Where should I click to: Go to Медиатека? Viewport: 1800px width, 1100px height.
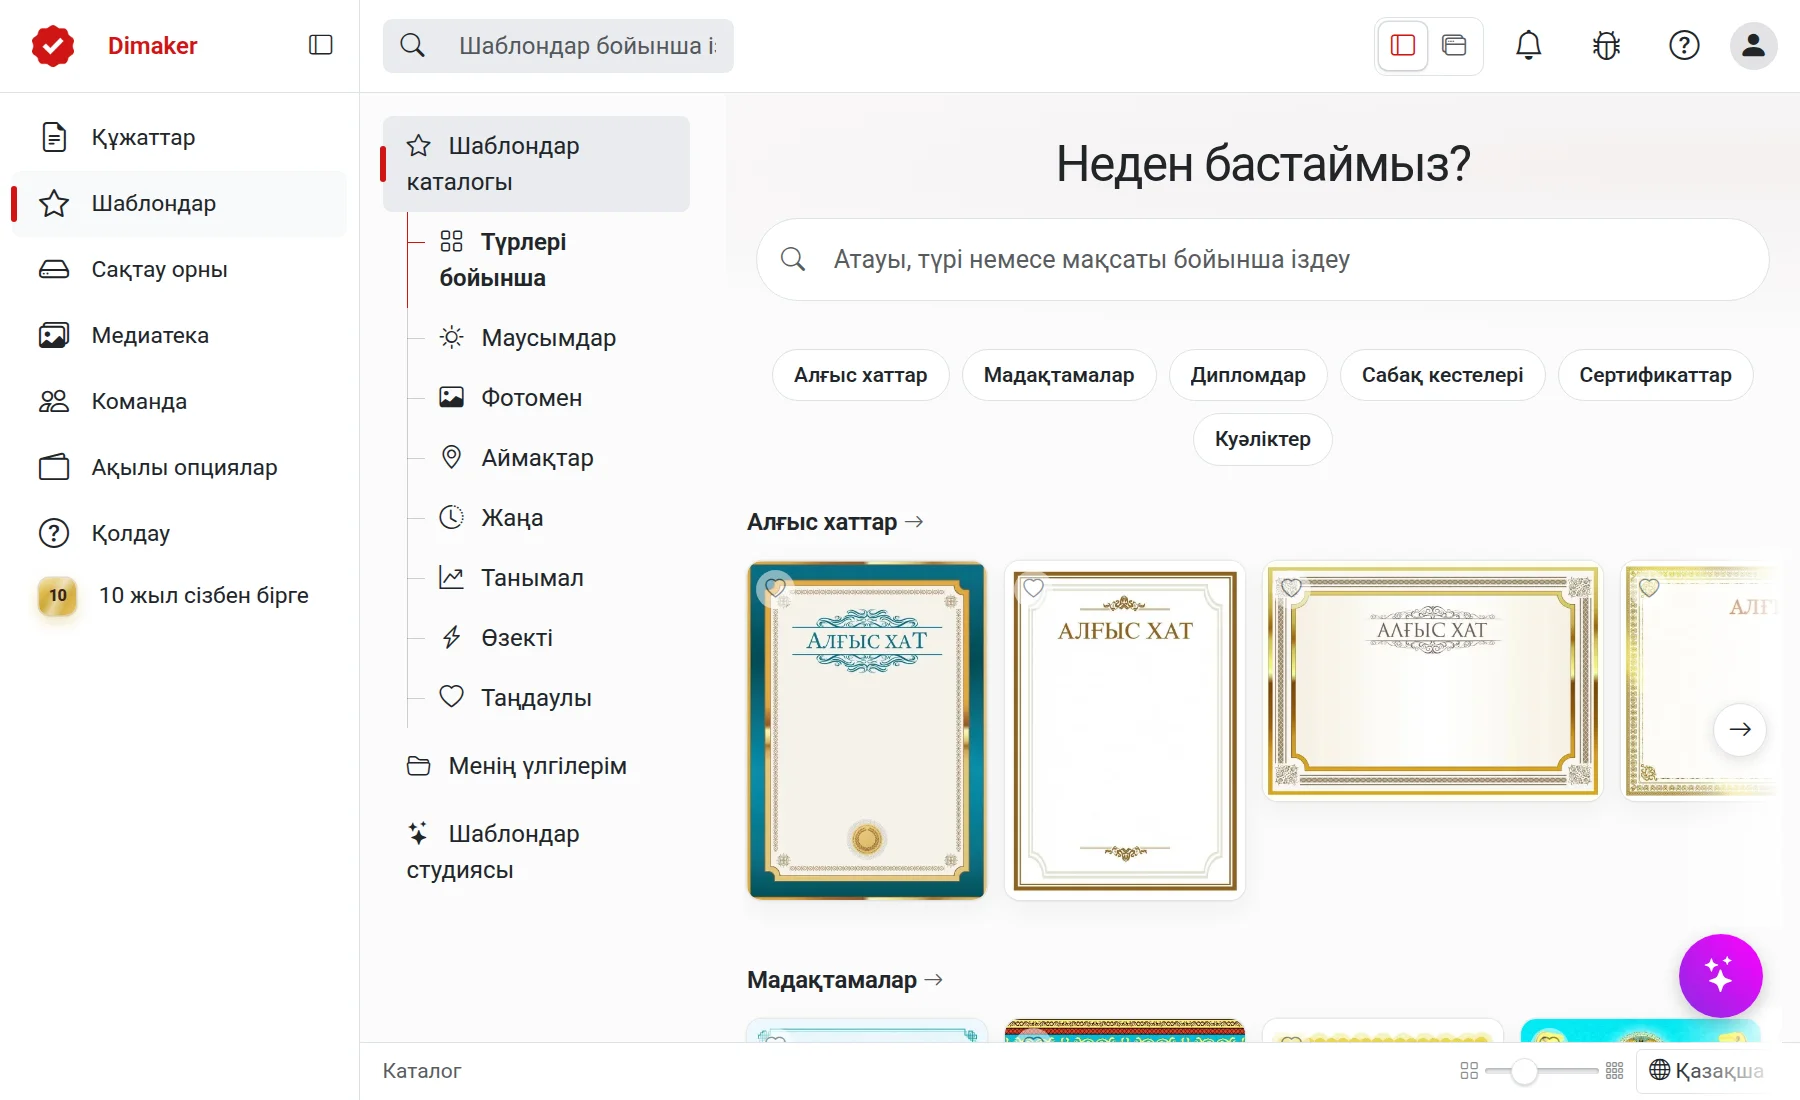180,335
